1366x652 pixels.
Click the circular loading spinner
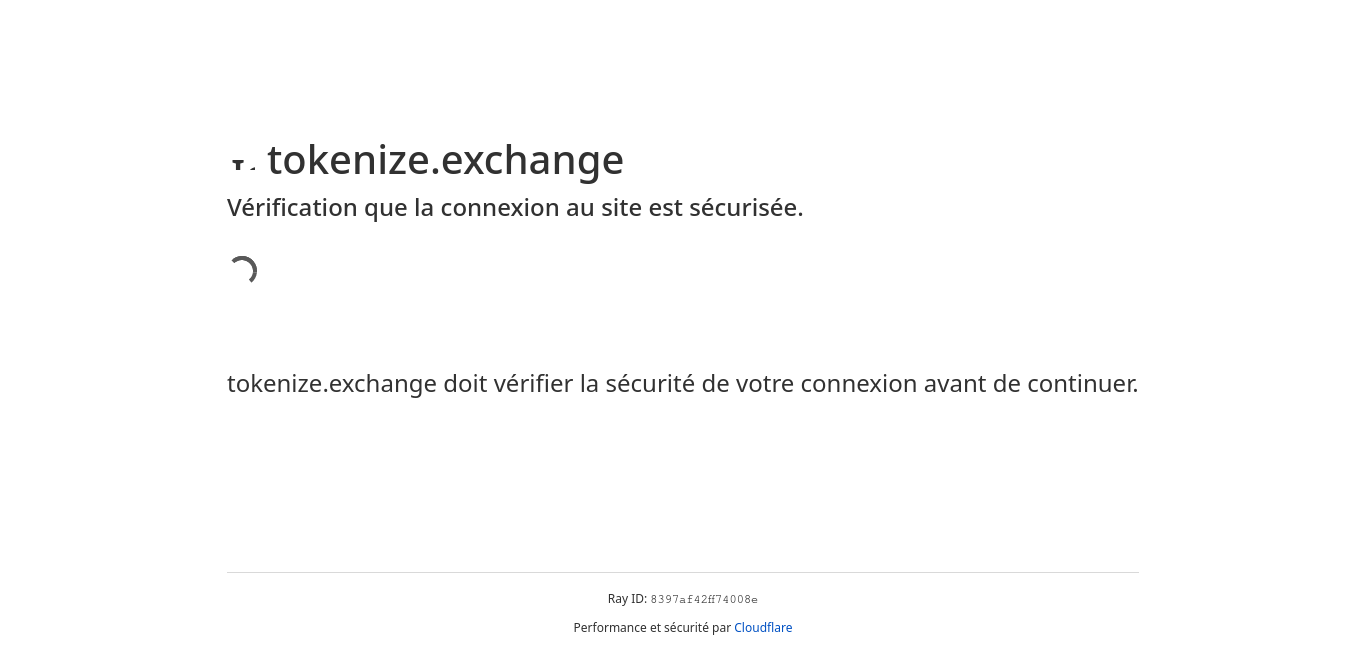[242, 271]
